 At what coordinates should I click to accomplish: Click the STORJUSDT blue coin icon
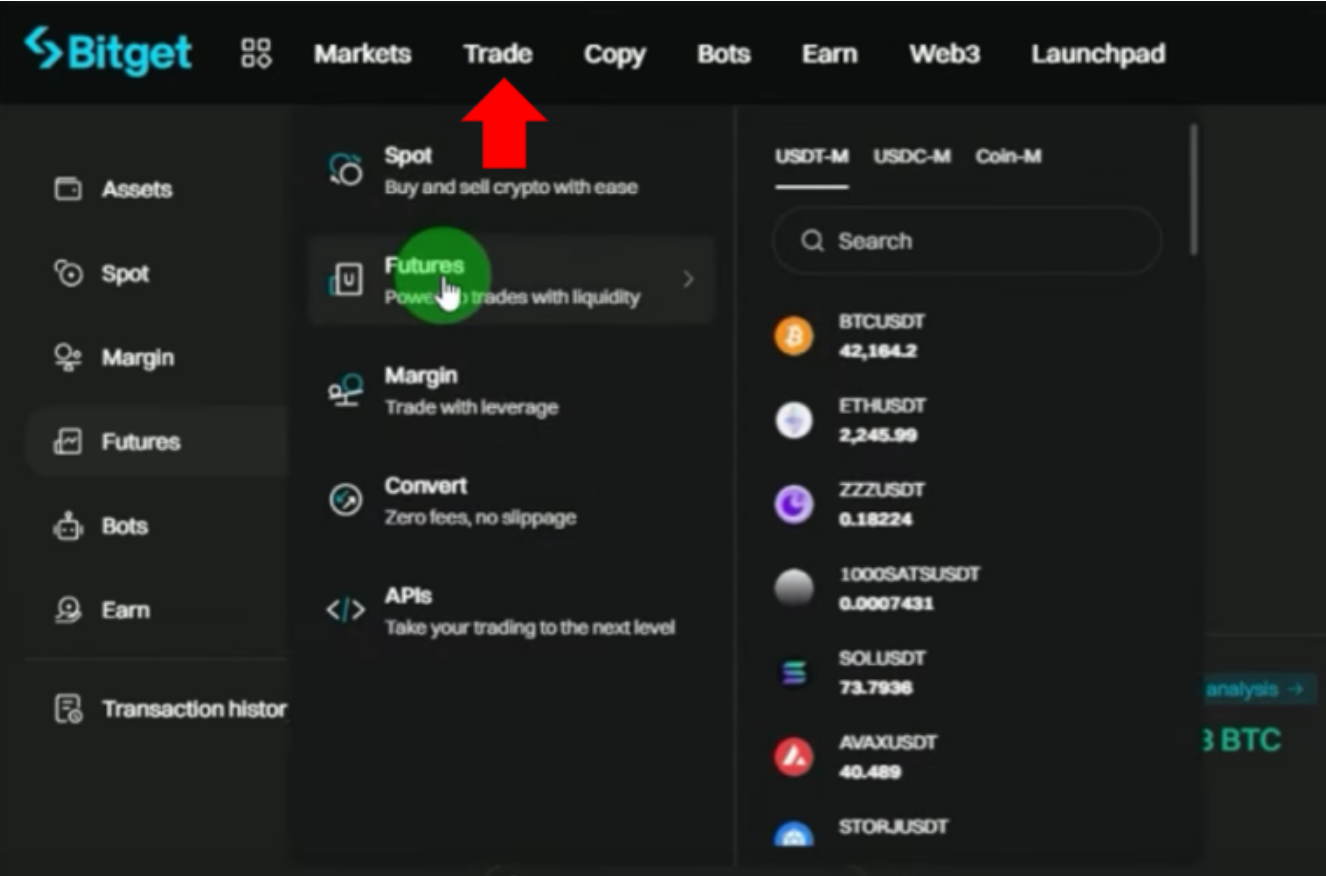[x=794, y=834]
